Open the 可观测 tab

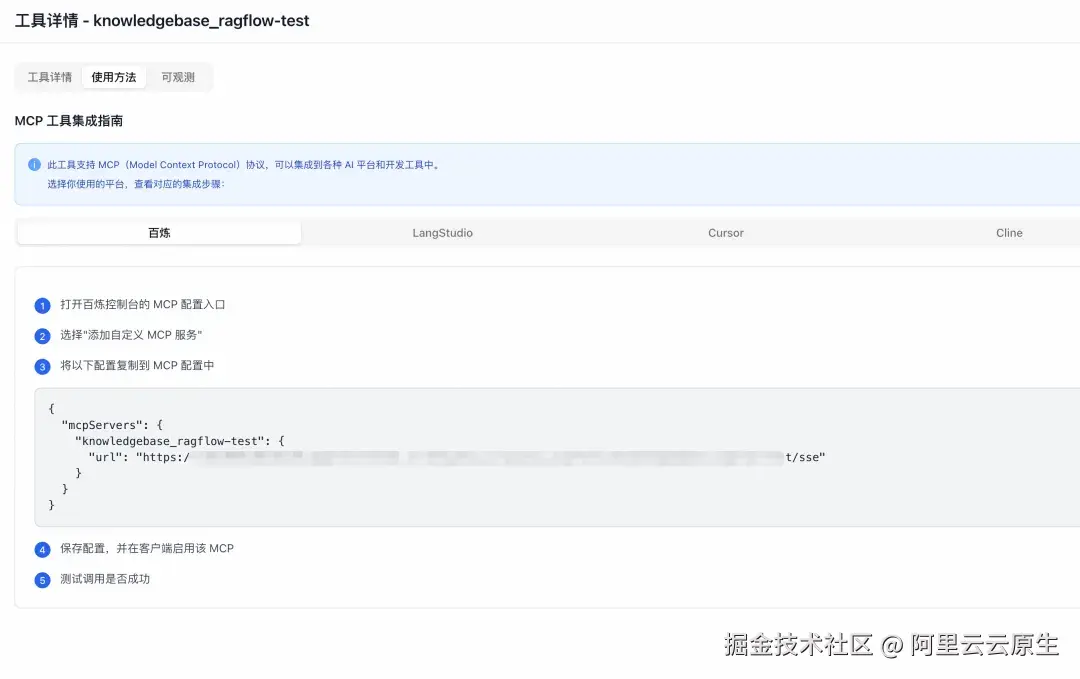[x=178, y=77]
